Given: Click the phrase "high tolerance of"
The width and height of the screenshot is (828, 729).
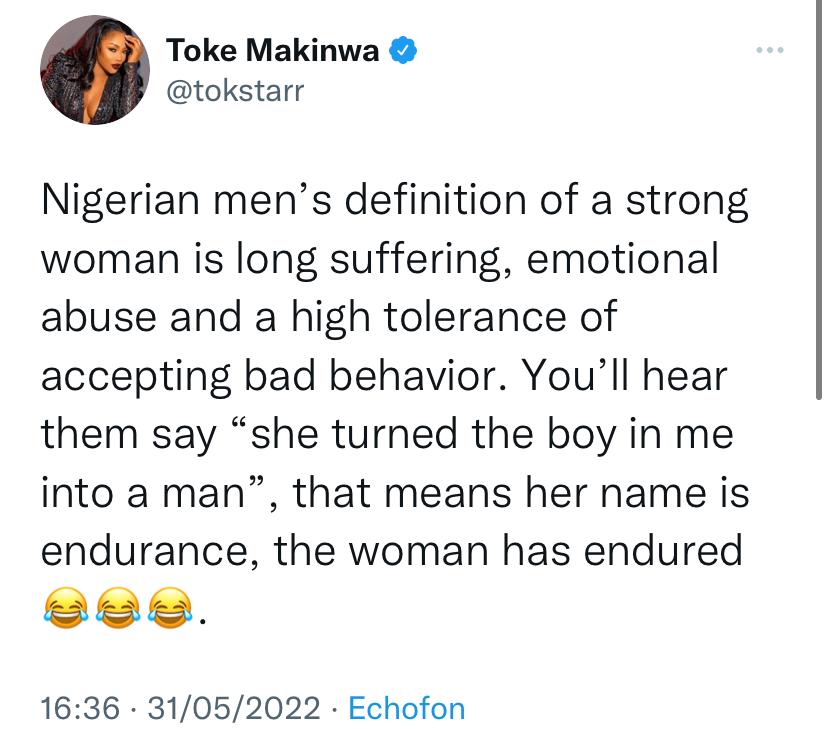Looking at the screenshot, I should (454, 317).
